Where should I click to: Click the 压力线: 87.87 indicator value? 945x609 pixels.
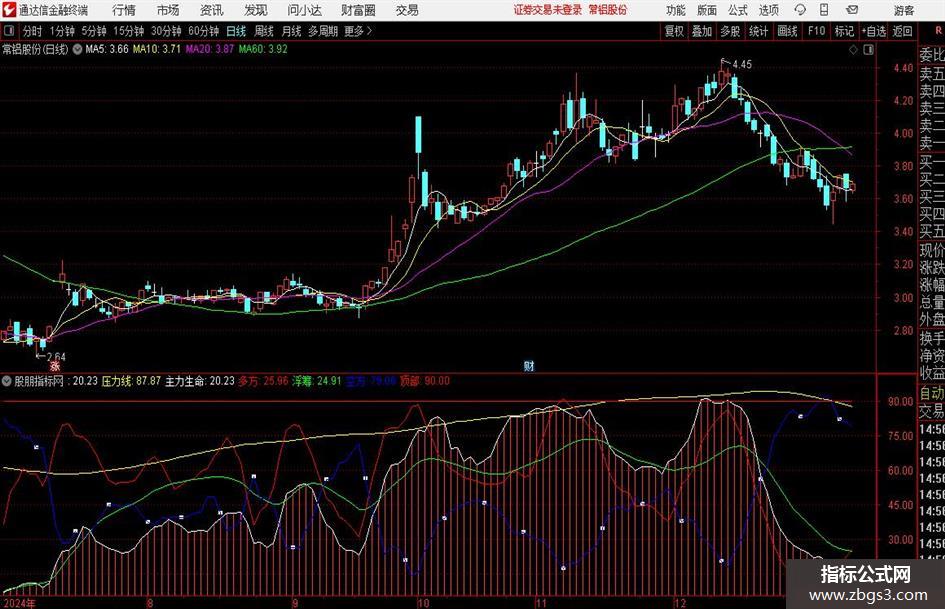pyautogui.click(x=131, y=381)
